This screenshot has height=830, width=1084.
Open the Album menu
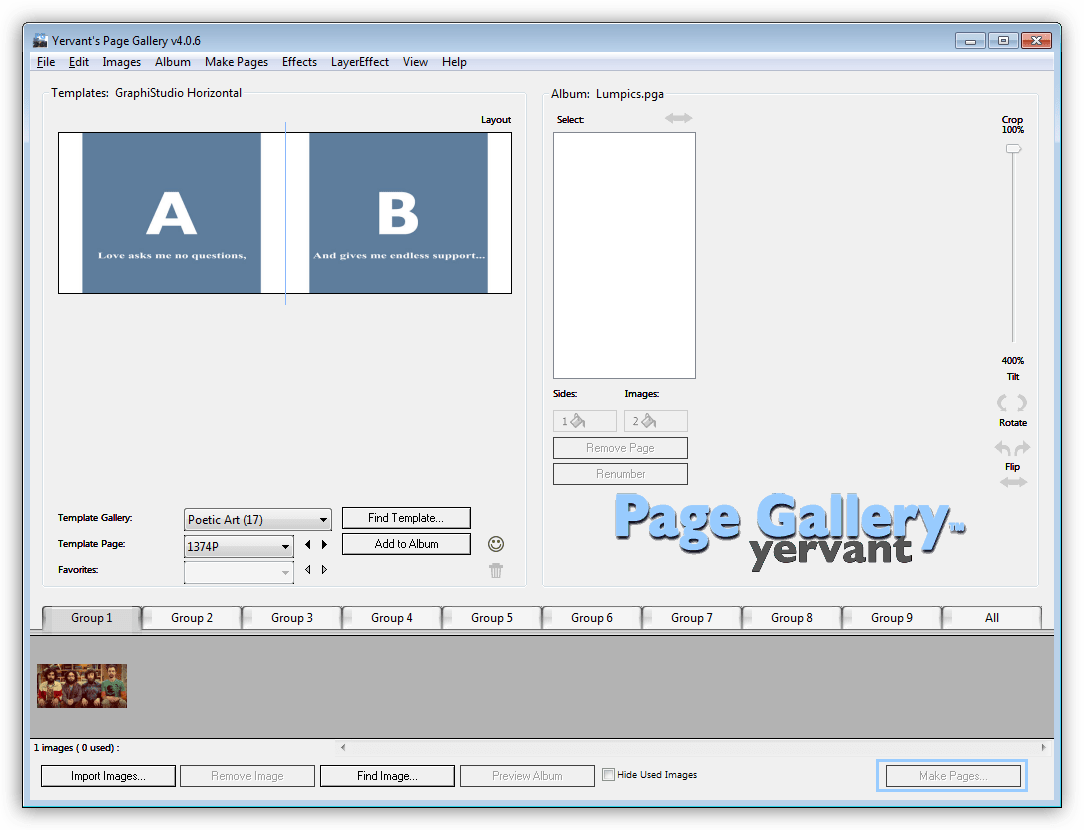click(x=173, y=62)
